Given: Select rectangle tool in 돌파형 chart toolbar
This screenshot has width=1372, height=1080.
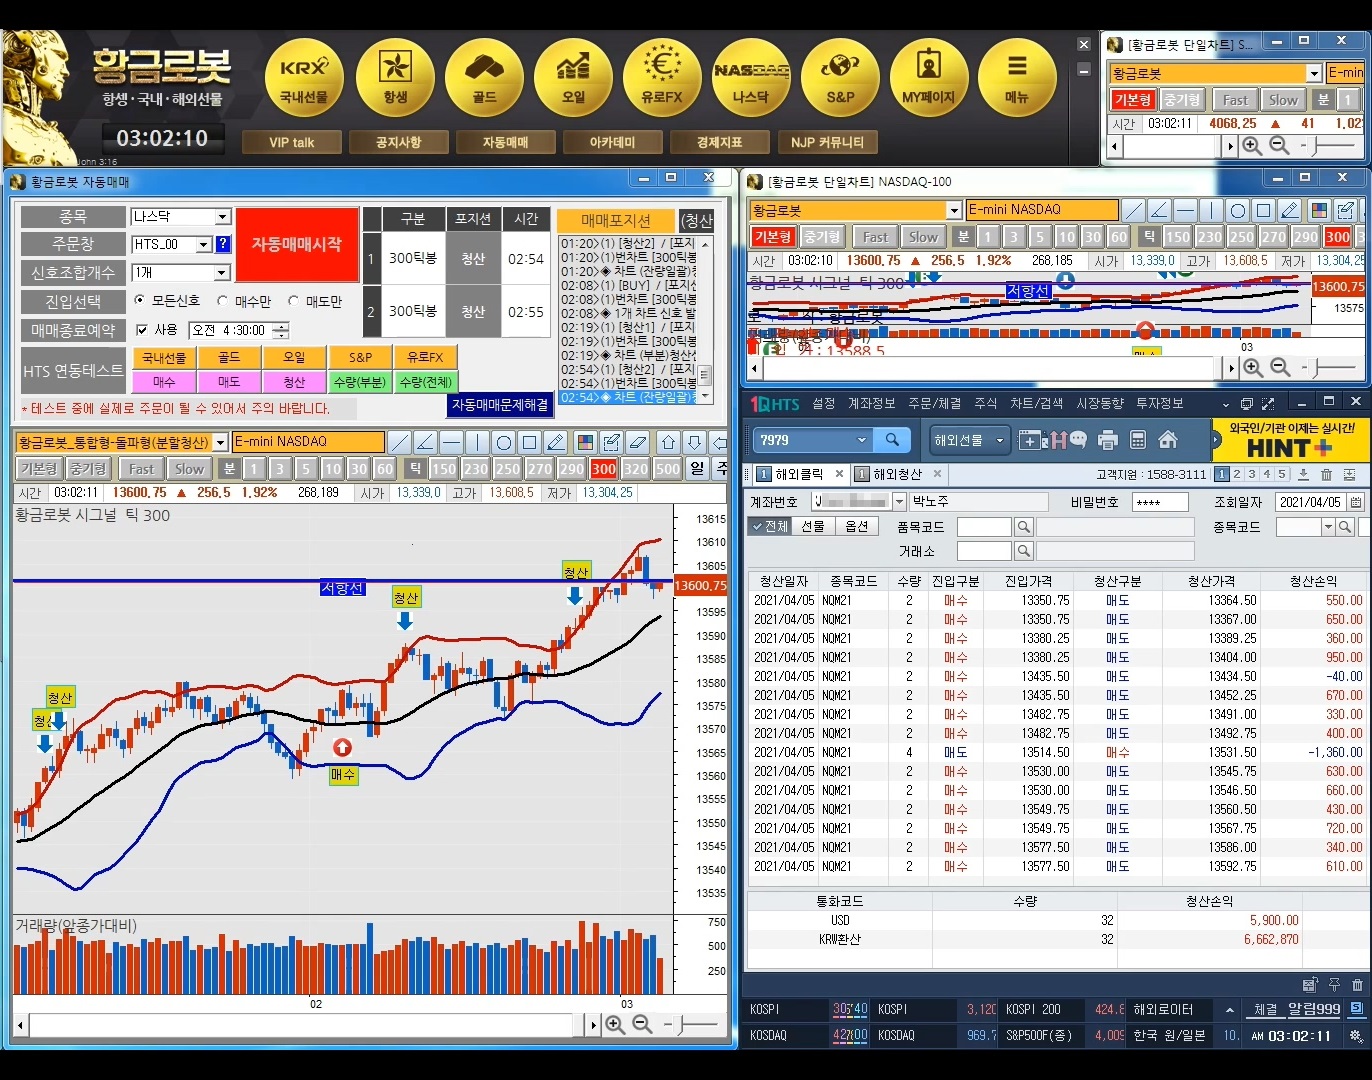Looking at the screenshot, I should pyautogui.click(x=530, y=442).
